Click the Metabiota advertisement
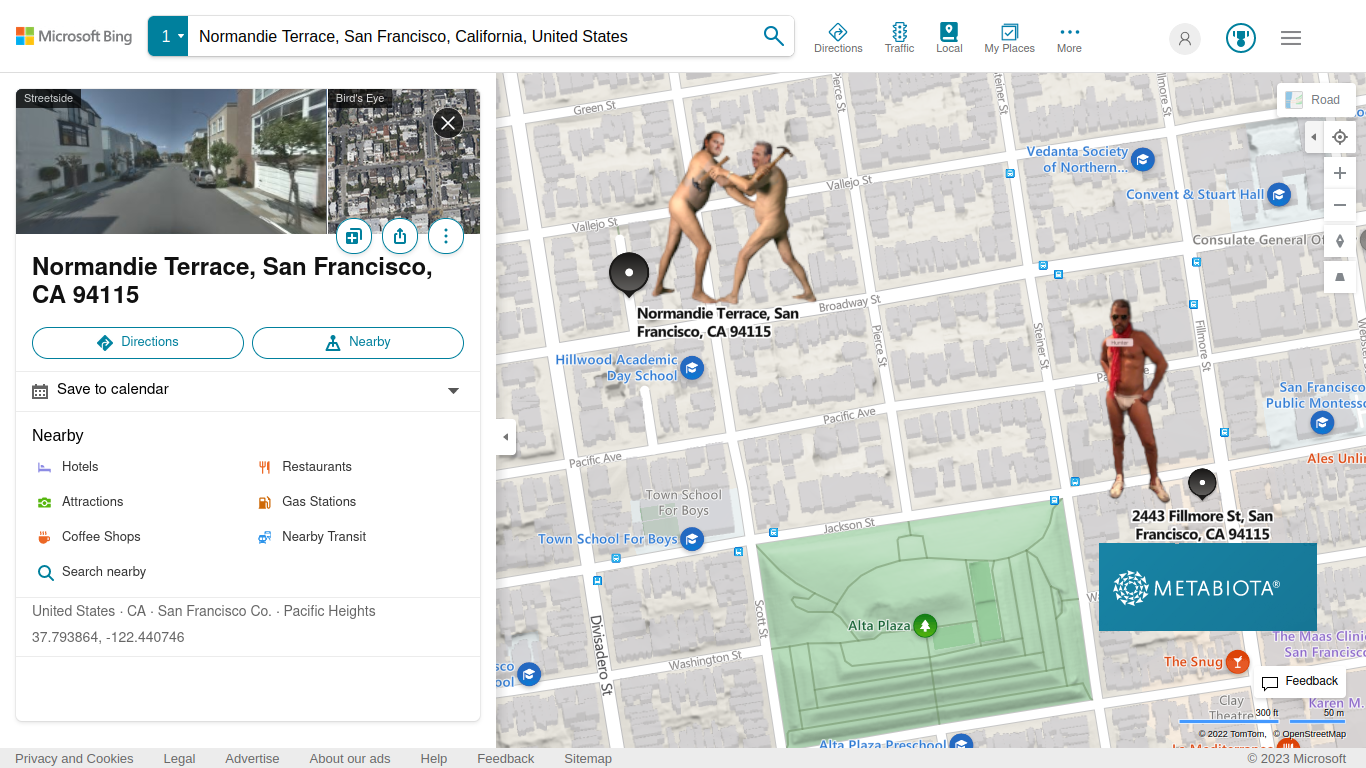 pos(1208,587)
